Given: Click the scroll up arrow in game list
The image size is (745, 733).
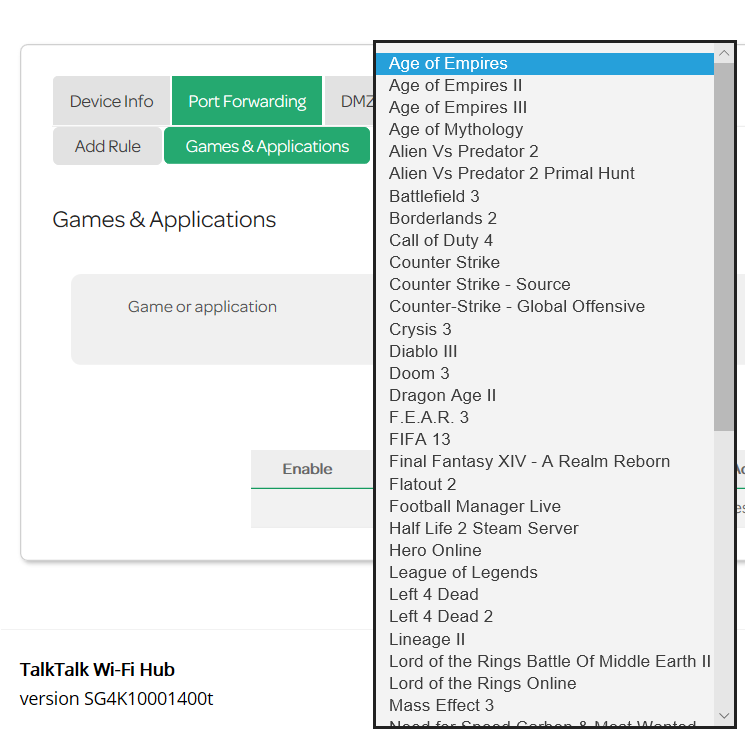Looking at the screenshot, I should pyautogui.click(x=724, y=53).
